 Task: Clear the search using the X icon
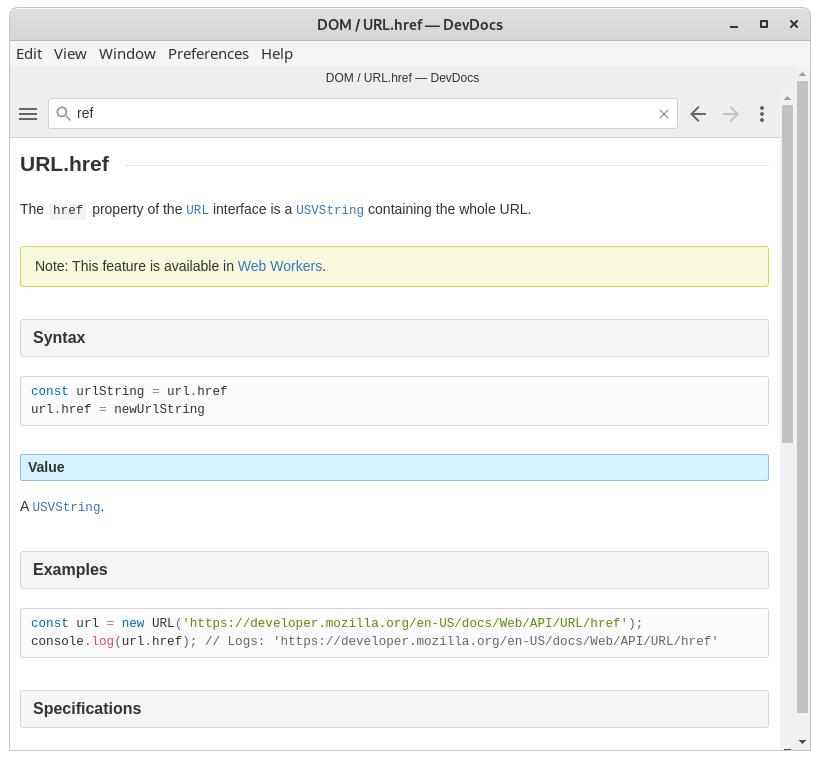[x=663, y=113]
